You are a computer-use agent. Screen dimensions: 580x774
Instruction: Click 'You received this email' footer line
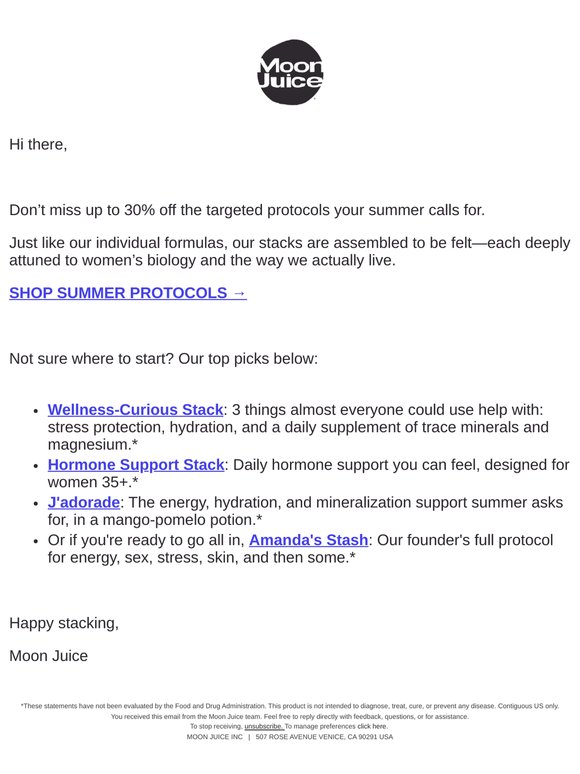(x=290, y=716)
